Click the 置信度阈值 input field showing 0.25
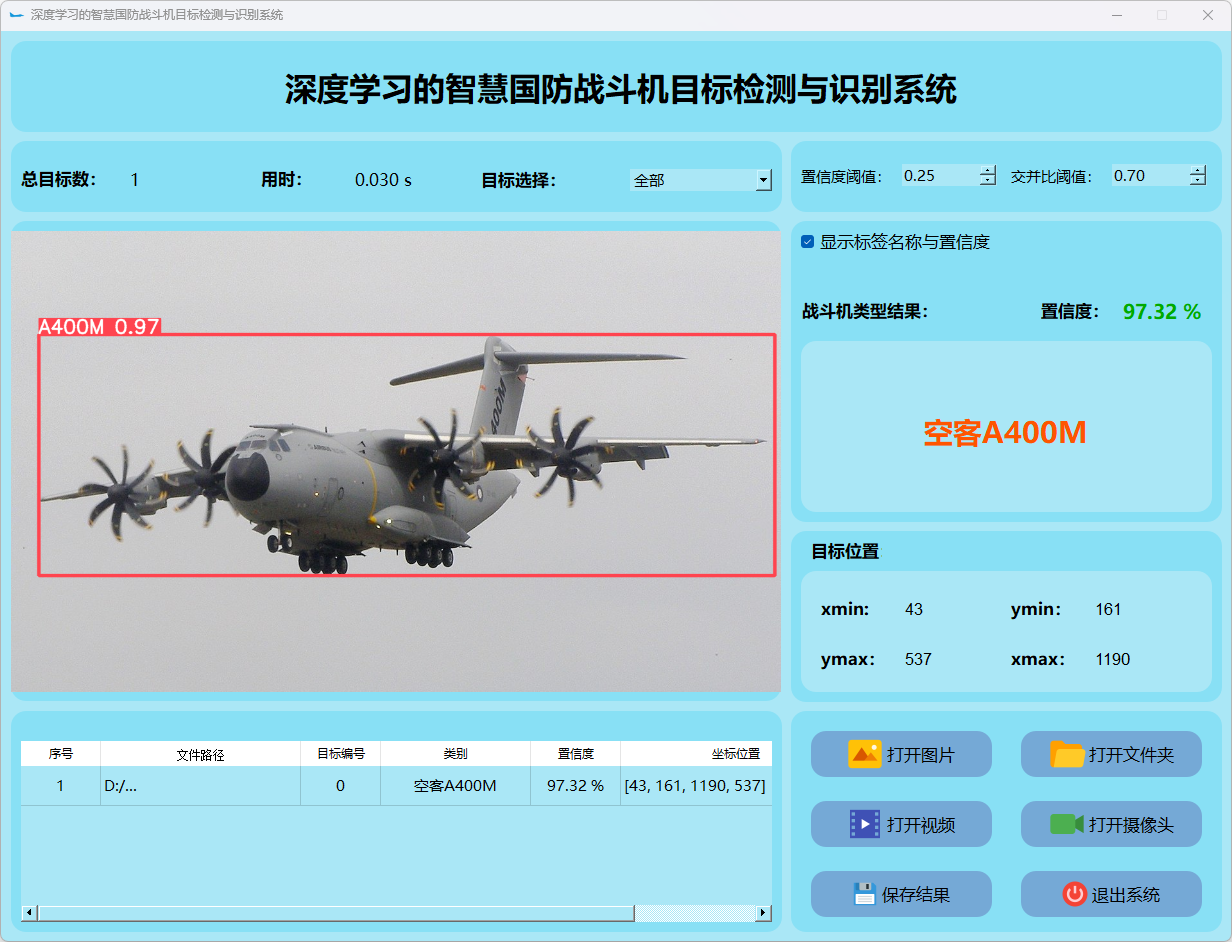The width and height of the screenshot is (1232, 942). (940, 175)
